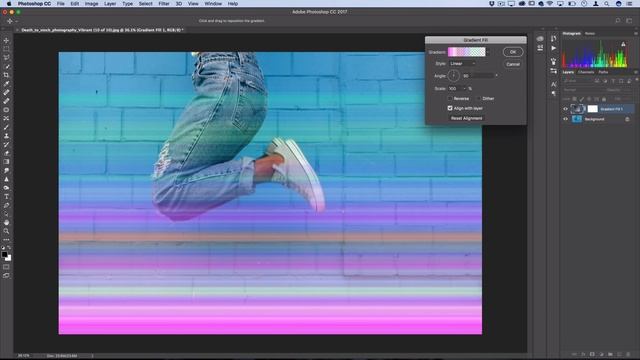Open the Window menu

click(x=213, y=4)
